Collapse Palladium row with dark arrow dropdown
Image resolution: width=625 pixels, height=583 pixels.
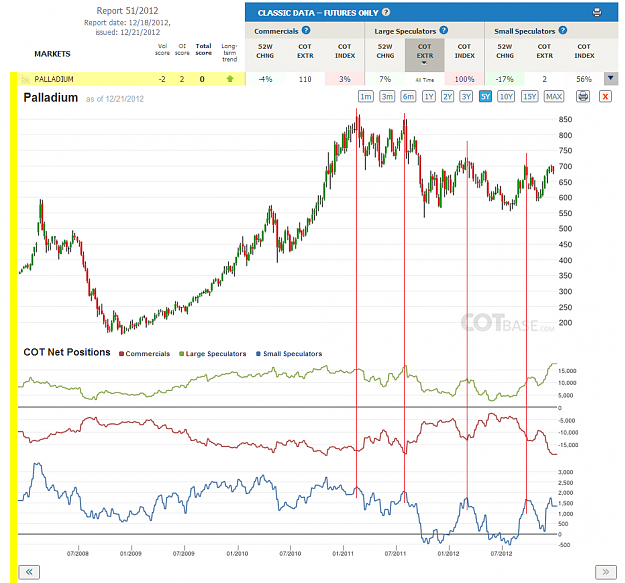pyautogui.click(x=611, y=79)
